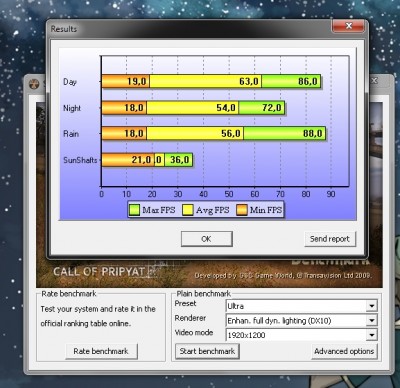Click the yellow Avg FPS legend swatch
The image size is (400, 388).
click(188, 210)
